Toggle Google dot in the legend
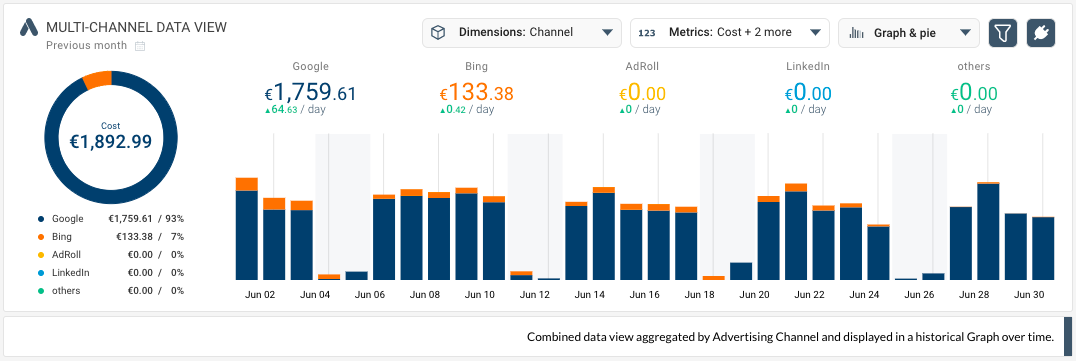Viewport: 1076px width, 361px height. [x=40, y=219]
